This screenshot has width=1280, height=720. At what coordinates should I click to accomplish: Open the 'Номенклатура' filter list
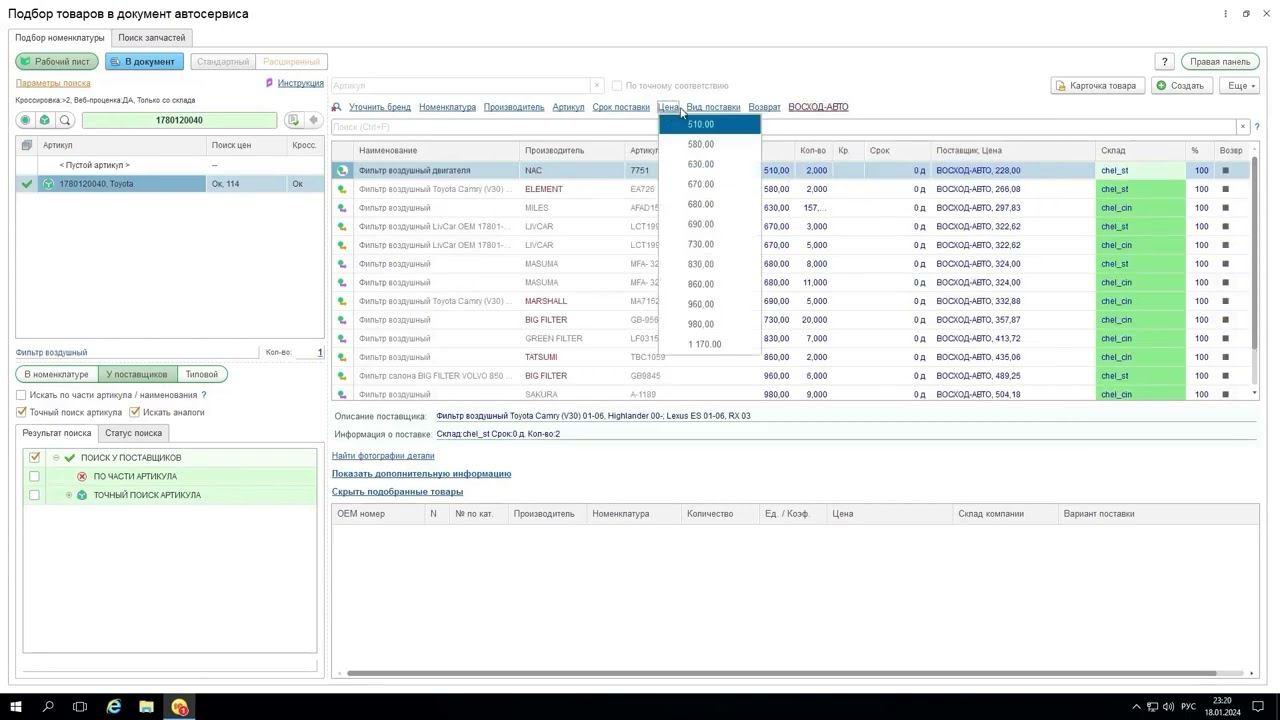[447, 107]
